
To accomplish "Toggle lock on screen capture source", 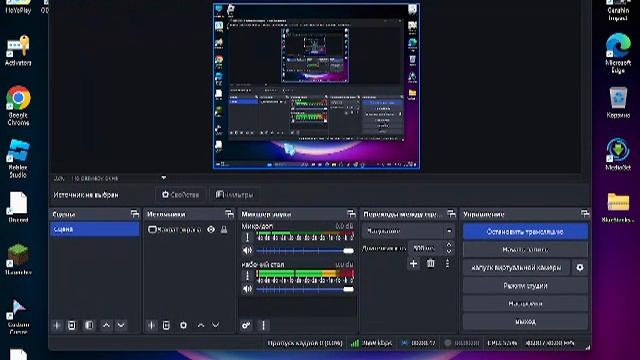I will tap(224, 230).
